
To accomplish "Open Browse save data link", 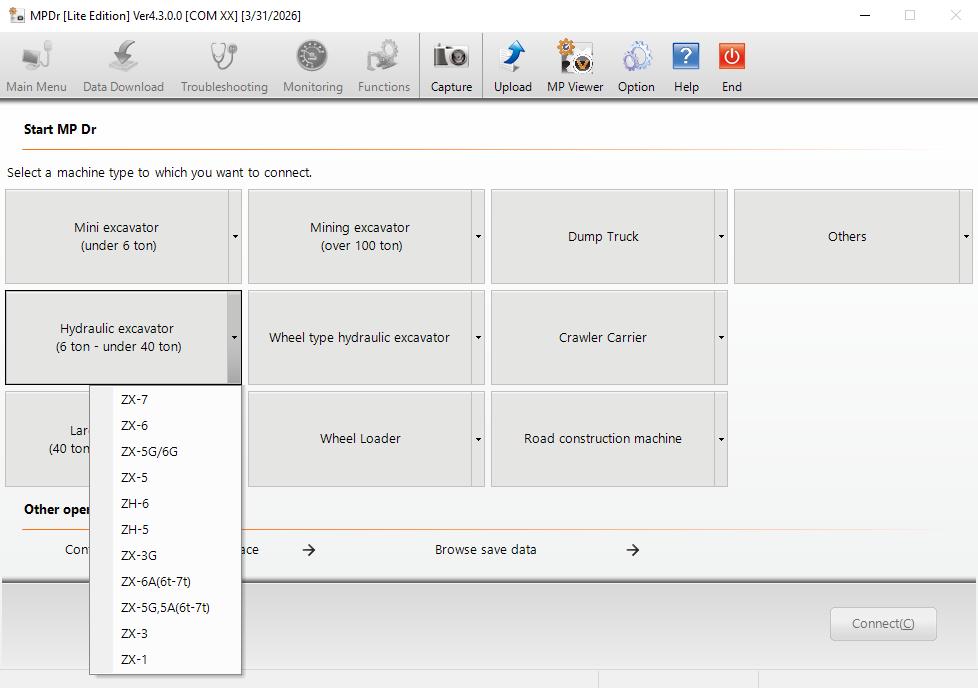I will pyautogui.click(x=485, y=550).
